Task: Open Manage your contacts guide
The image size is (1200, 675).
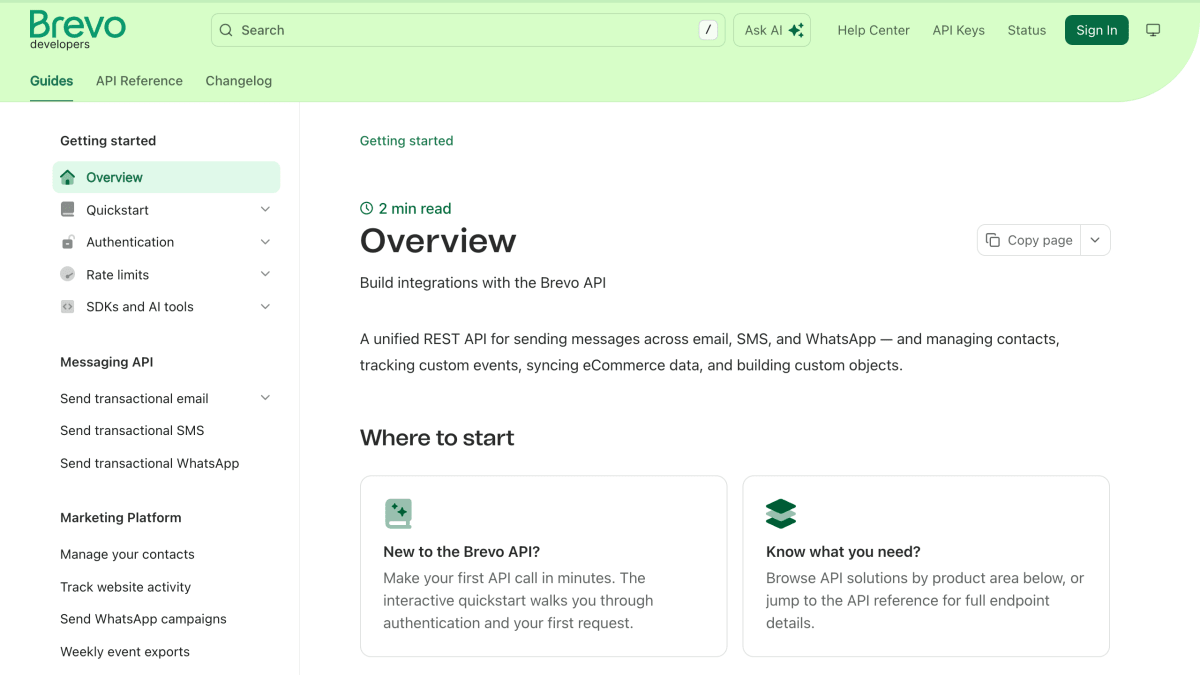Action: pyautogui.click(x=127, y=554)
